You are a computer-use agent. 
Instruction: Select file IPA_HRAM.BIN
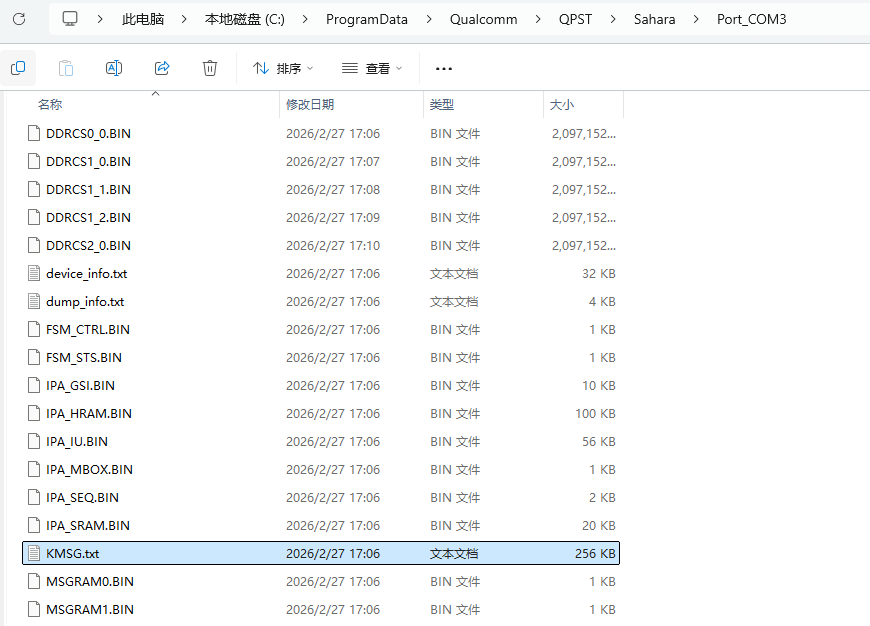pos(321,413)
